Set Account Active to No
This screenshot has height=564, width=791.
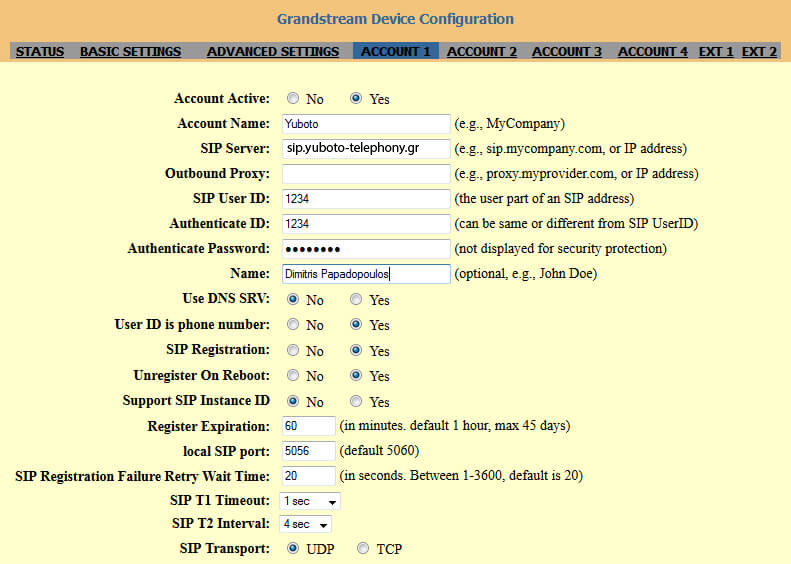point(293,99)
